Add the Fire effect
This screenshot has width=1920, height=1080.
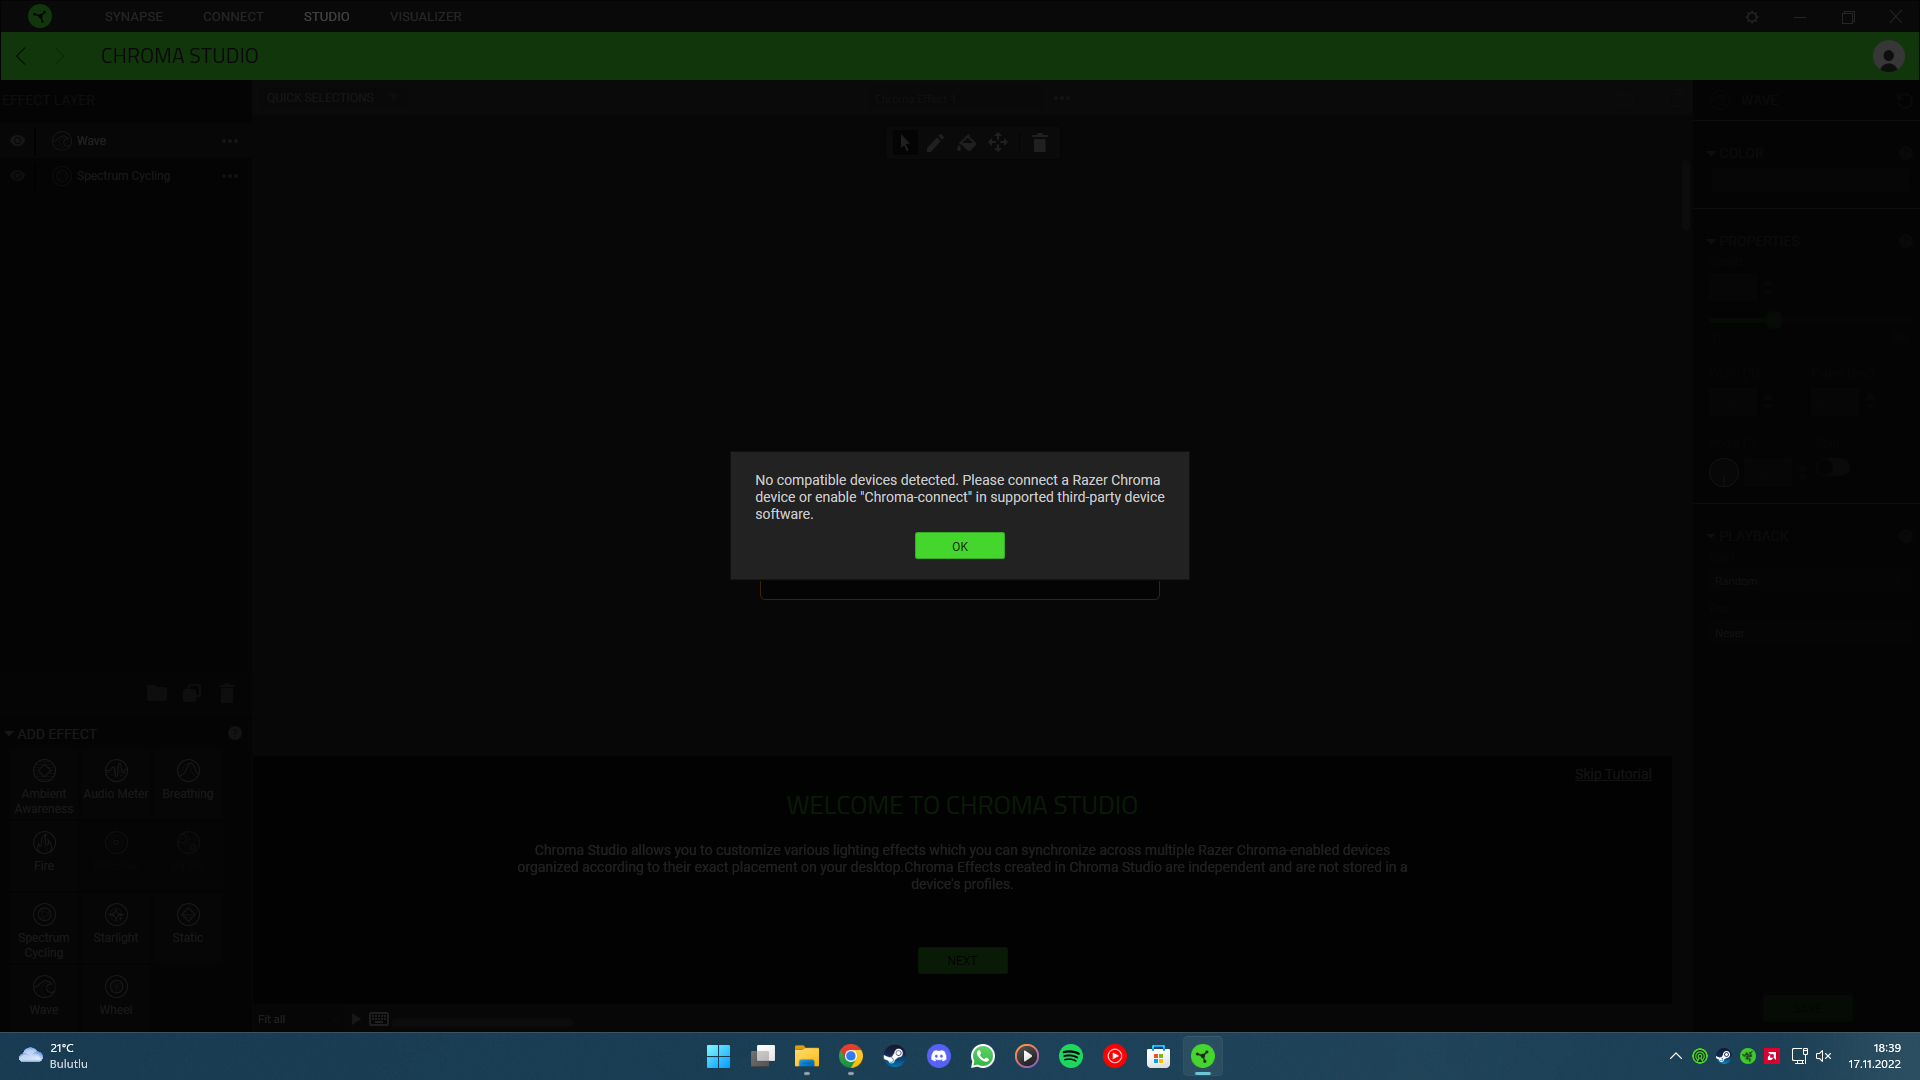(44, 851)
